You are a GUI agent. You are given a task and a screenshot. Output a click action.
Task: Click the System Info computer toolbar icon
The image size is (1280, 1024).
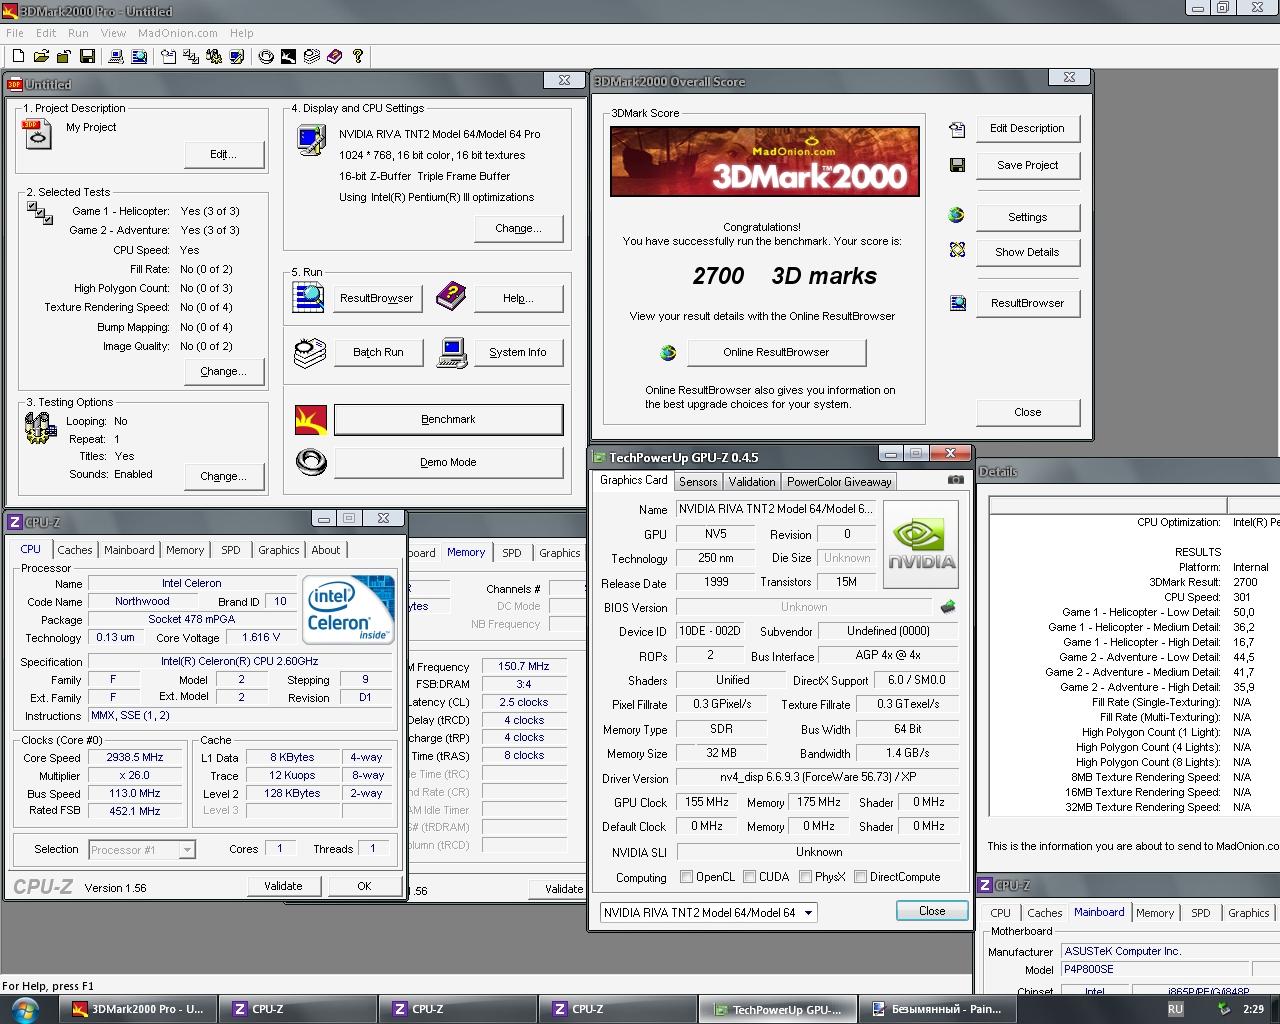pyautogui.click(x=116, y=57)
